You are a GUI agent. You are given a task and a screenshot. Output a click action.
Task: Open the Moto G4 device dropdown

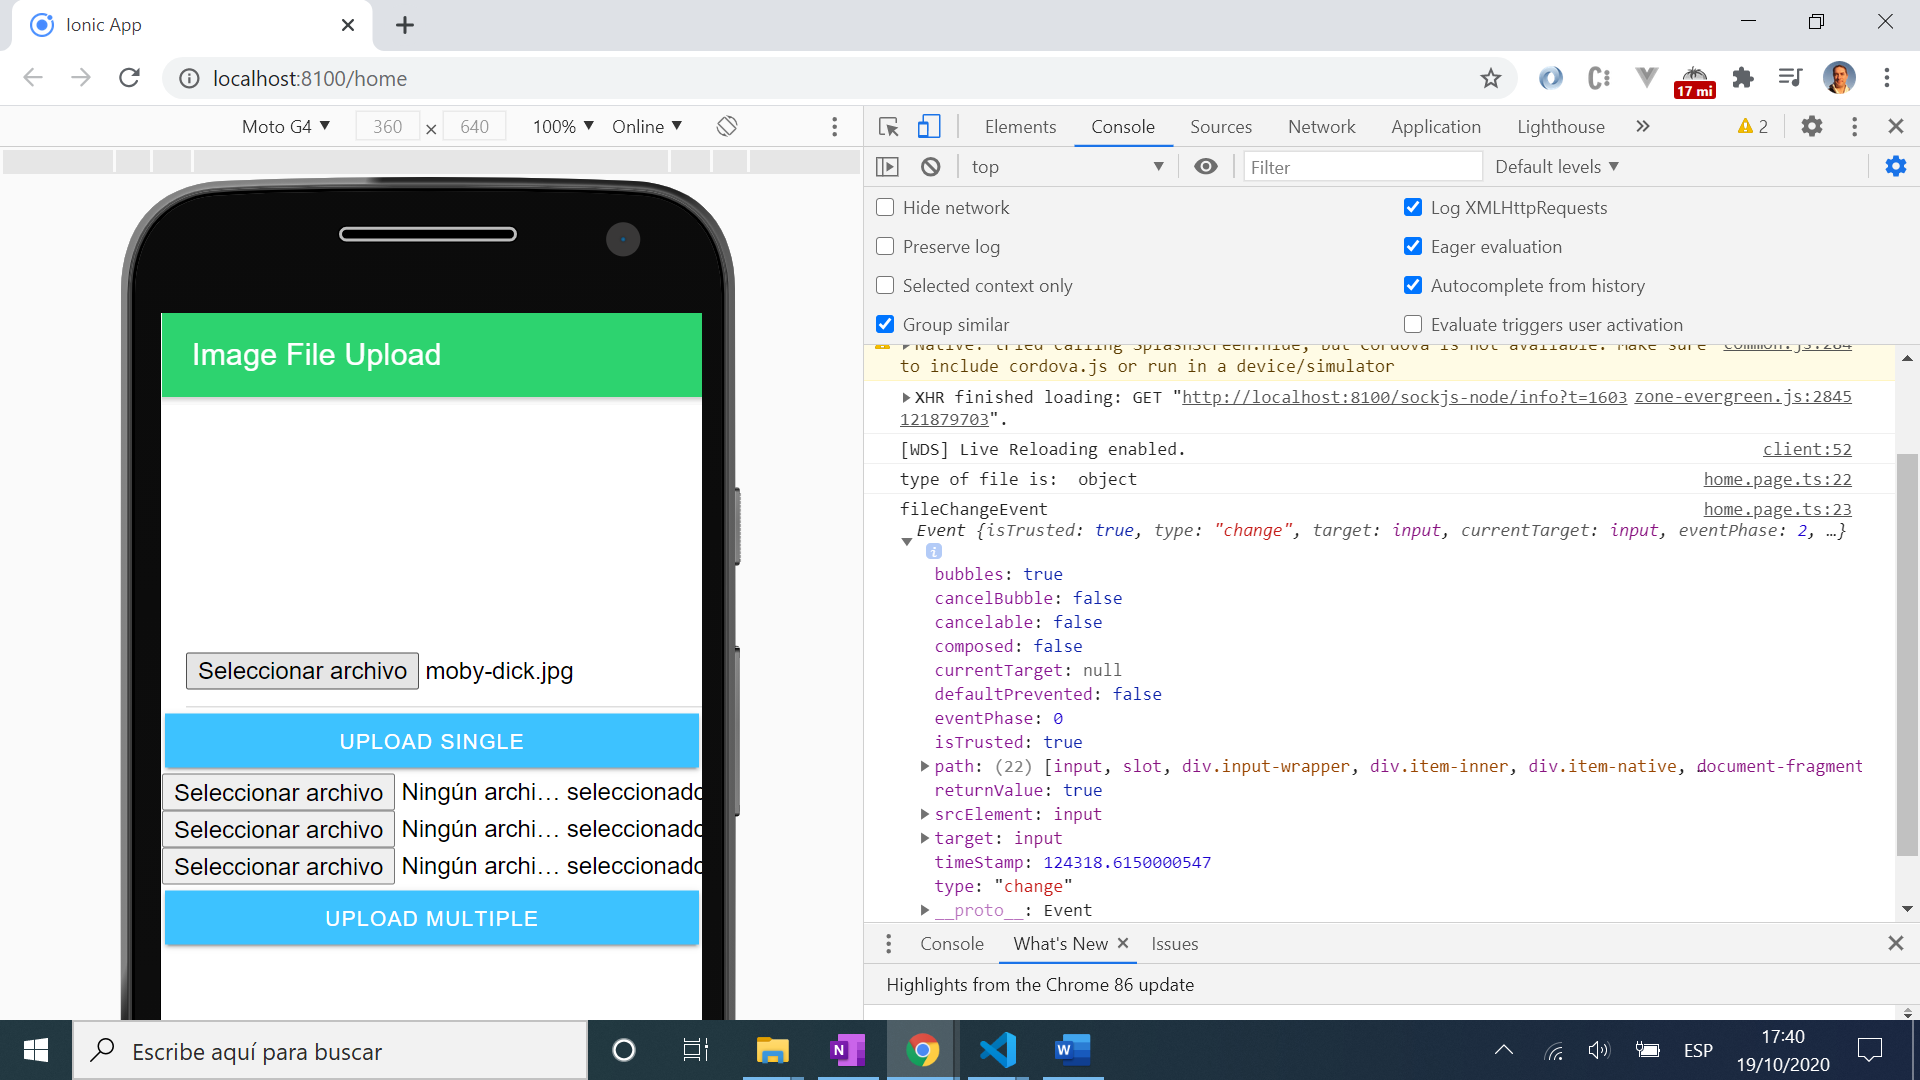tap(285, 126)
